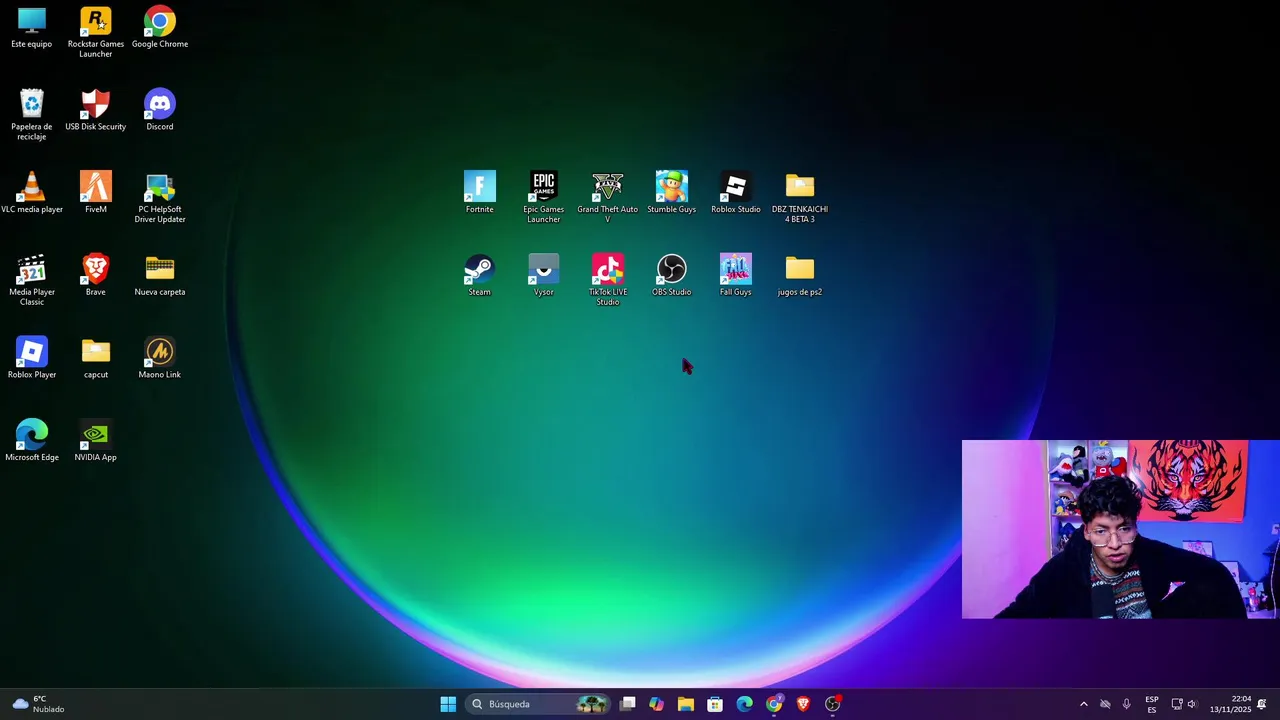The width and height of the screenshot is (1280, 720).
Task: Select the Google Chrome desktop shortcut
Action: pyautogui.click(x=160, y=29)
